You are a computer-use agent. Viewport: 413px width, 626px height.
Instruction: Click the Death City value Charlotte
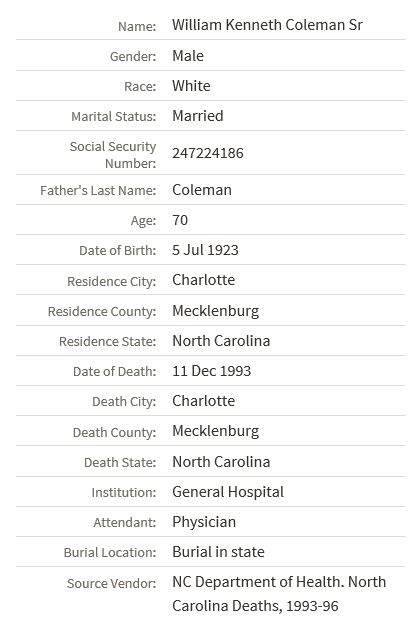[203, 401]
